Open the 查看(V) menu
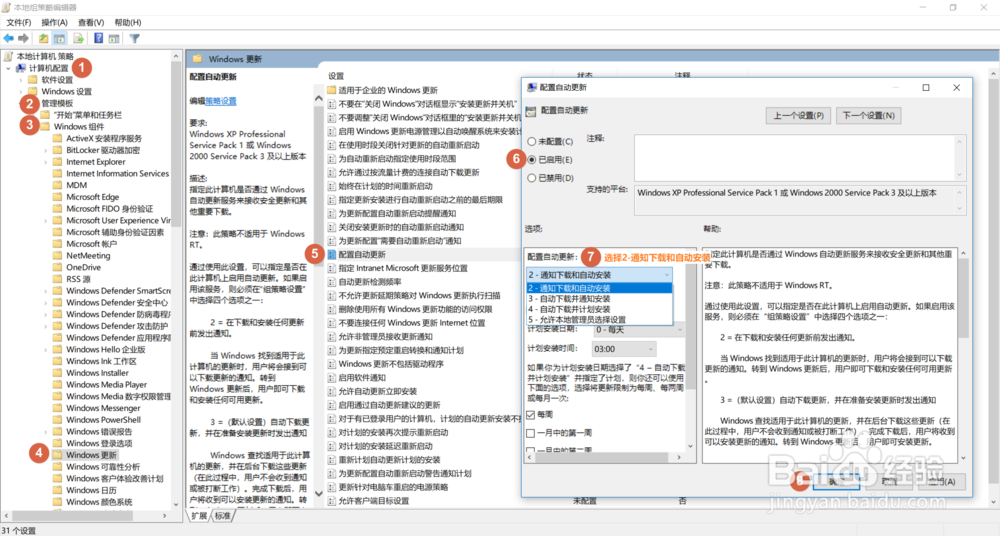The width and height of the screenshot is (1000, 536). [91, 22]
